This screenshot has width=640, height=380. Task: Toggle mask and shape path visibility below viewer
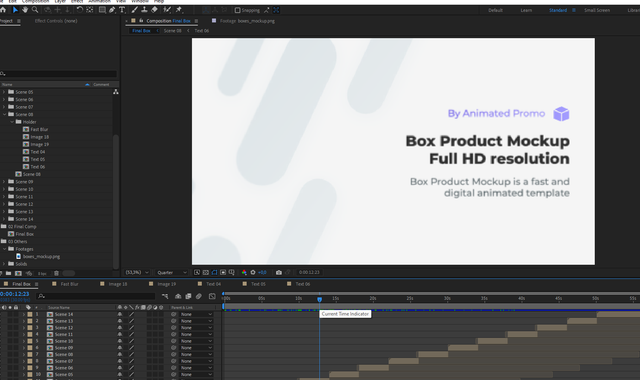pos(214,272)
